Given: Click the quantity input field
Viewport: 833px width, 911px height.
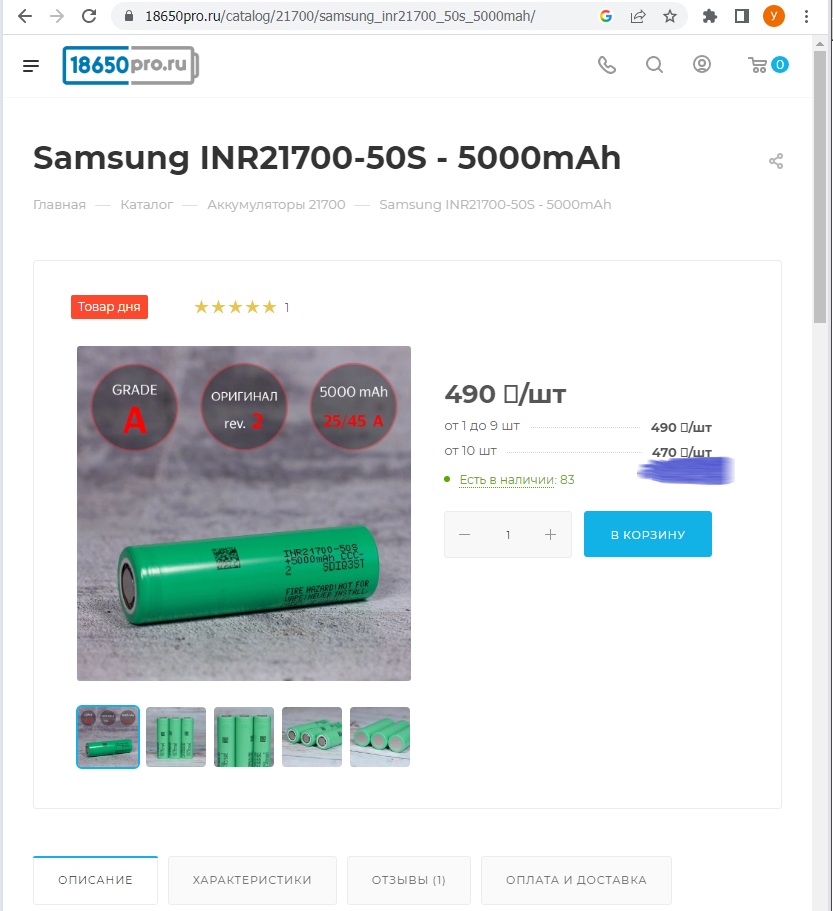Looking at the screenshot, I should coord(508,535).
